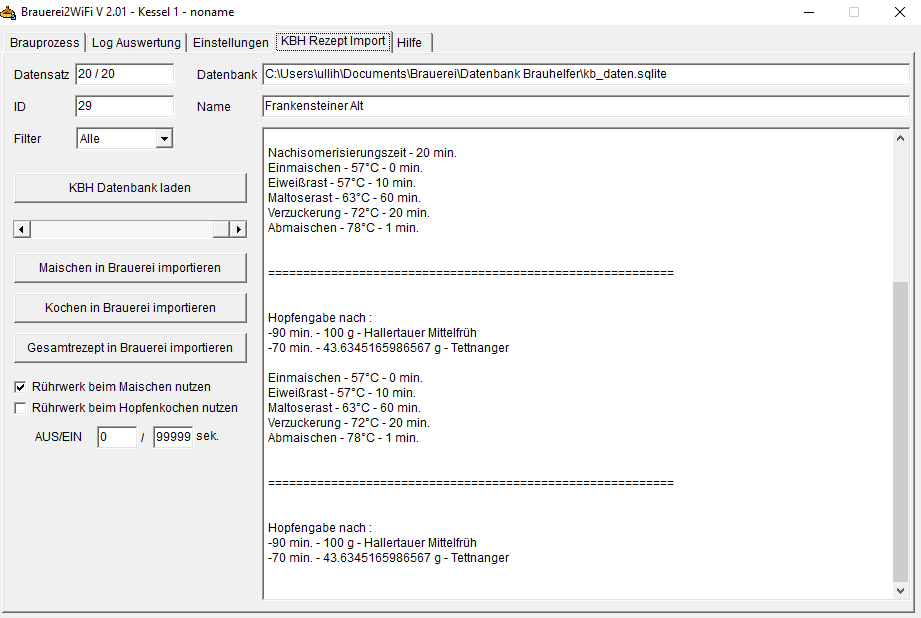Image resolution: width=921 pixels, height=618 pixels.
Task: Click Kochen in Brauerei importieren button
Action: pyautogui.click(x=130, y=308)
